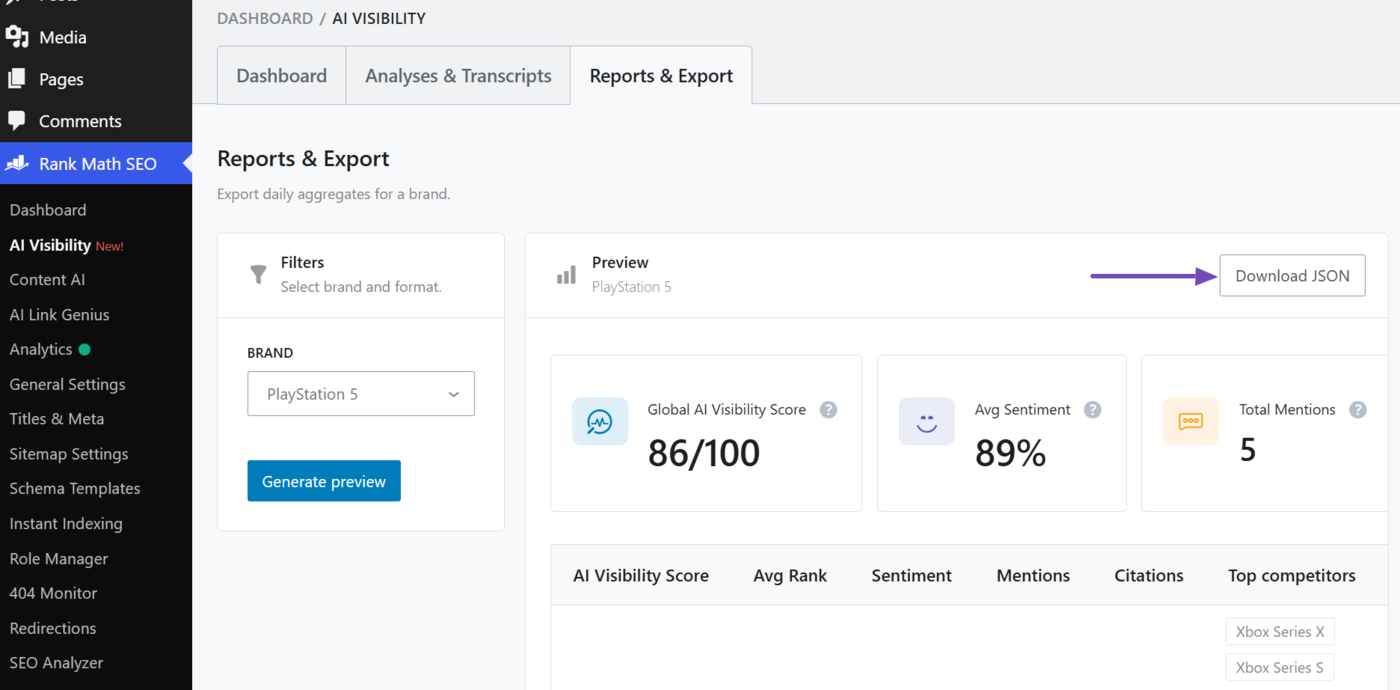Click the Rank Math SEO logo icon

pos(17,163)
